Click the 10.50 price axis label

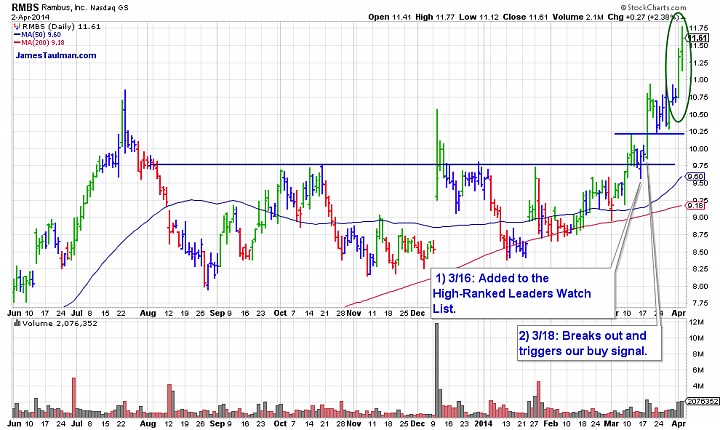pyautogui.click(x=698, y=114)
